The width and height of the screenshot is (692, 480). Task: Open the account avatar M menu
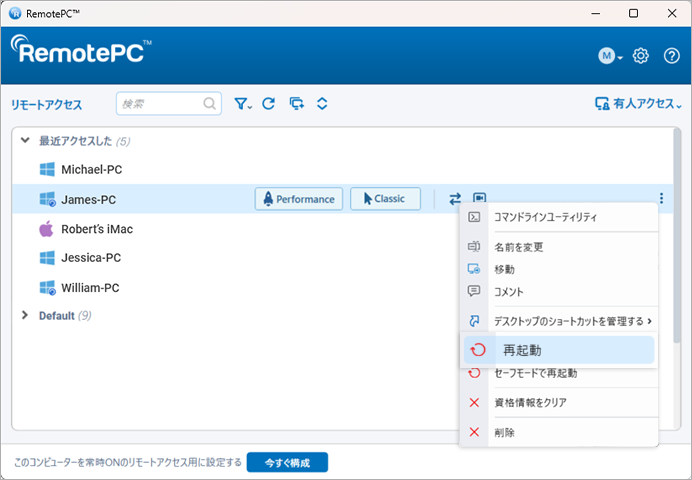[610, 56]
